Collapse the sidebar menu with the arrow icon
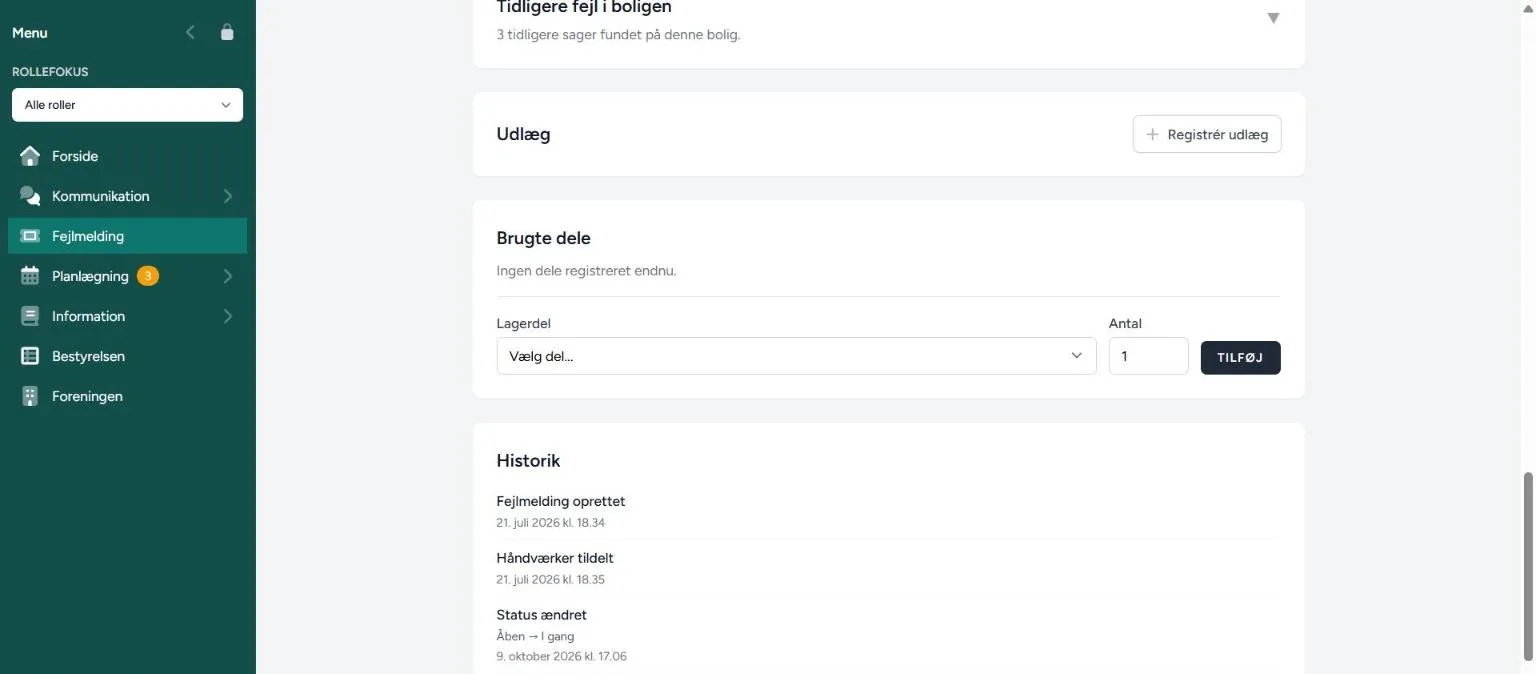This screenshot has height=674, width=1536. [190, 33]
